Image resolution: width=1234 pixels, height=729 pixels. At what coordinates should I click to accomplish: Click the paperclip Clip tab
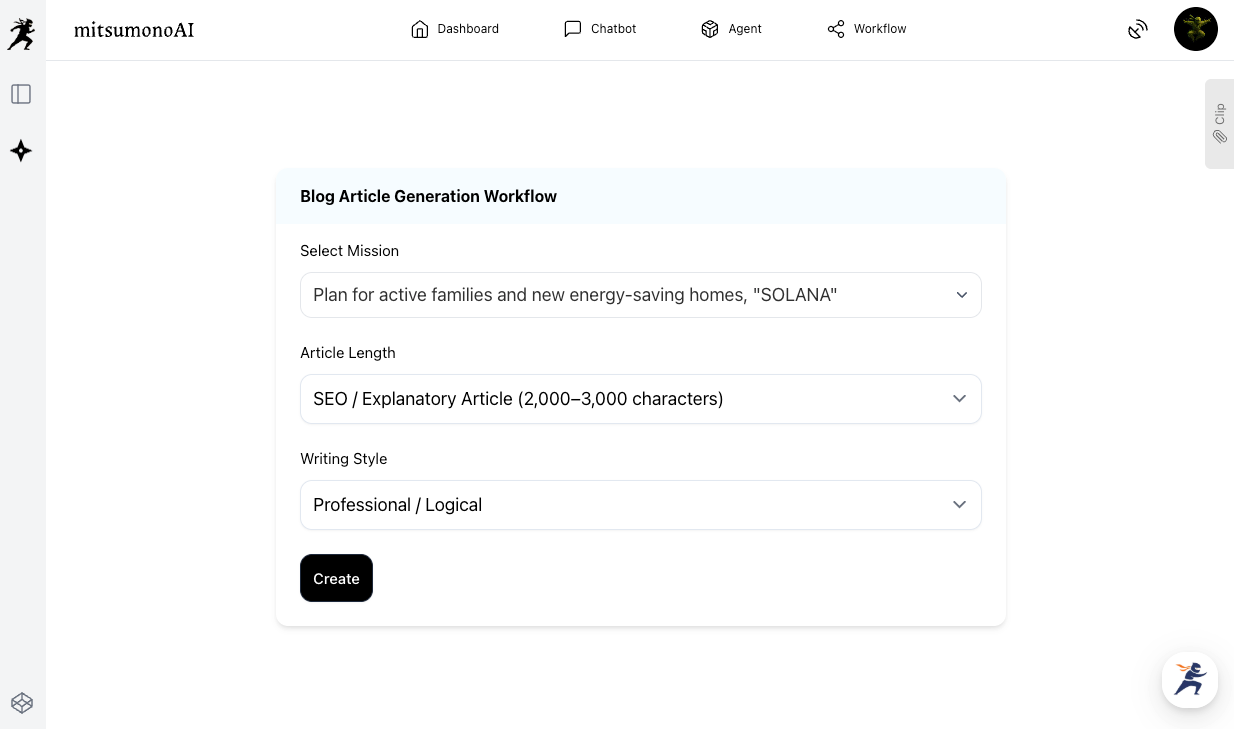(x=1219, y=124)
